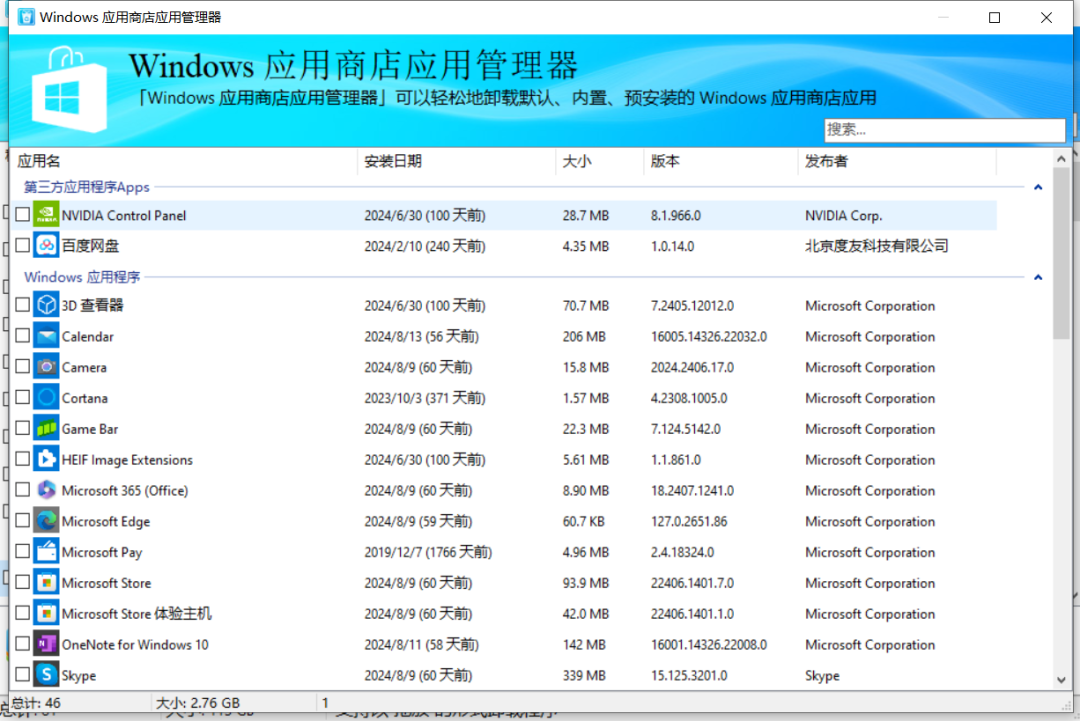Click the Microsoft 365 (Office) icon
Image resolution: width=1080 pixels, height=721 pixels.
click(46, 490)
